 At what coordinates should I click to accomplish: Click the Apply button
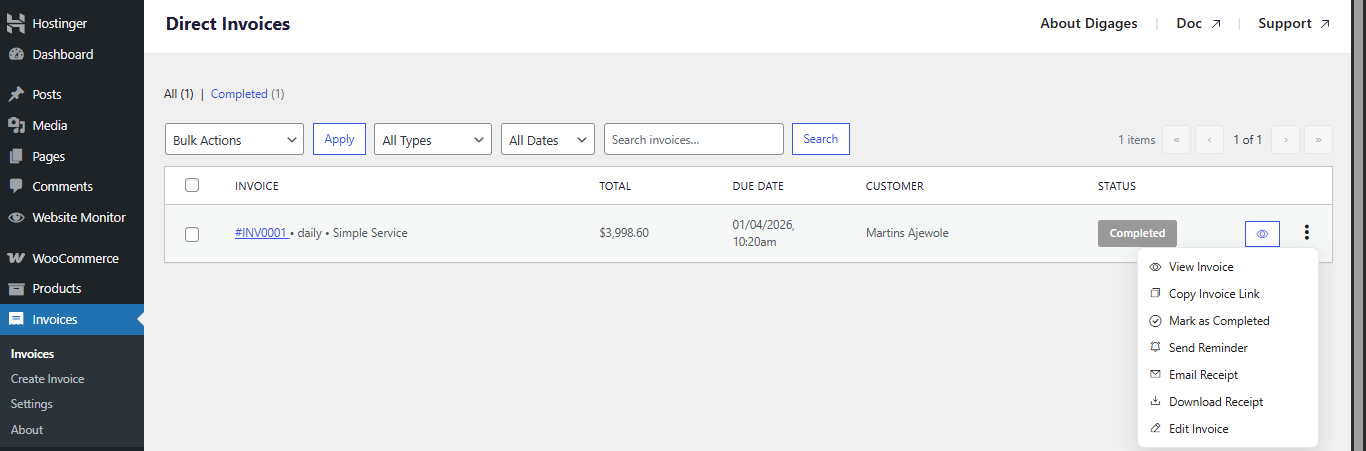click(339, 139)
